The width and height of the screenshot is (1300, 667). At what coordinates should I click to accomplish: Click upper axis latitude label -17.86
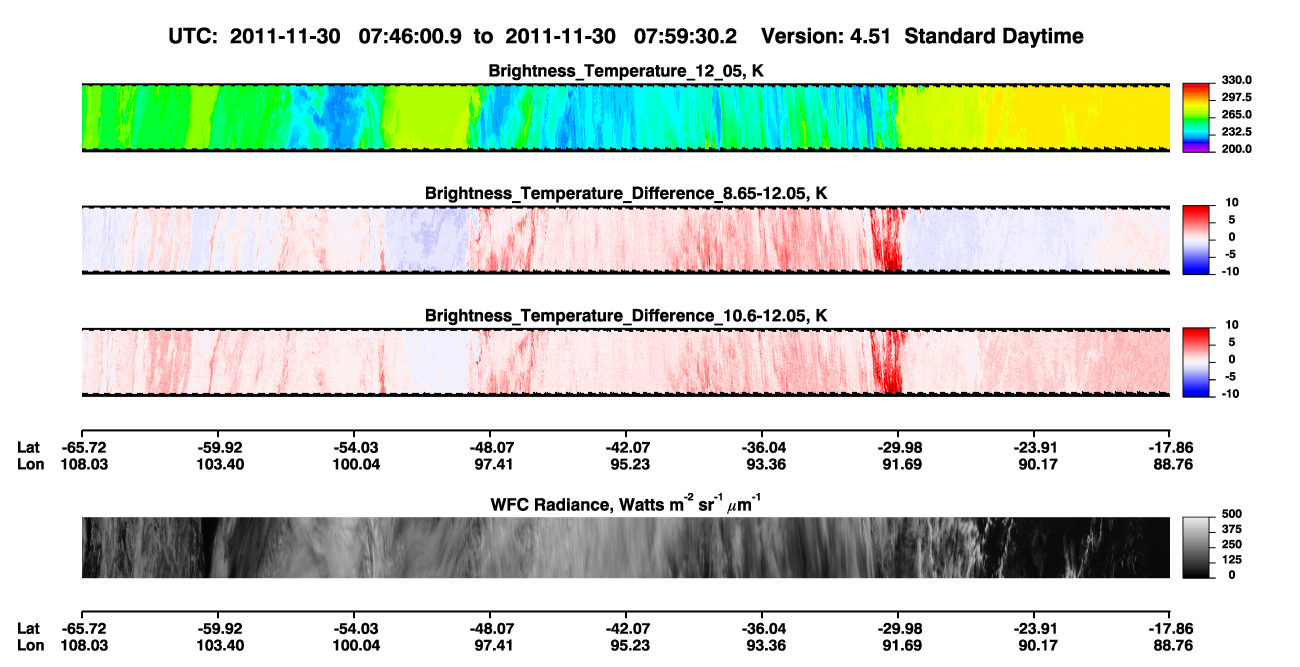pyautogui.click(x=1170, y=448)
